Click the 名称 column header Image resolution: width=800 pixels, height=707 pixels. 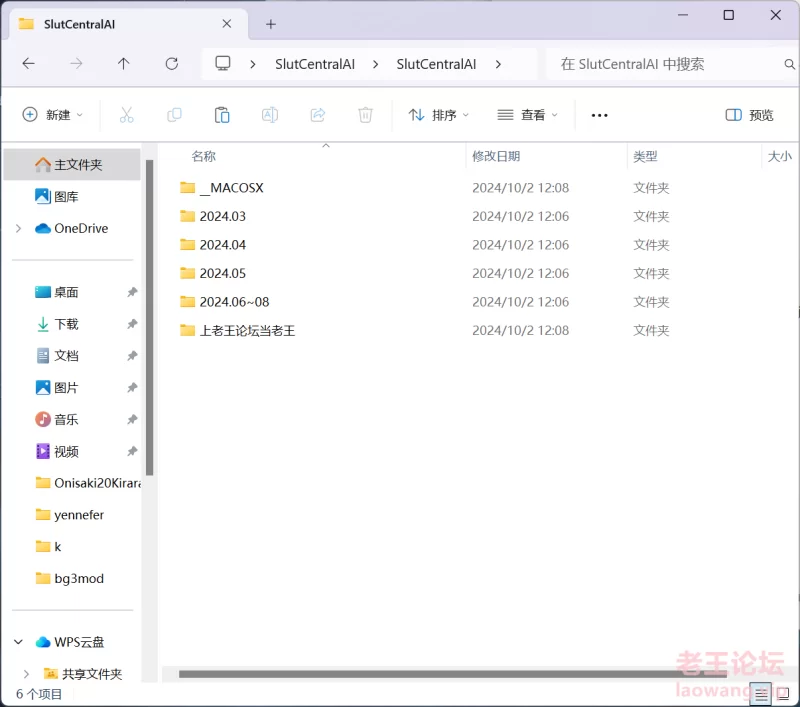tap(204, 156)
